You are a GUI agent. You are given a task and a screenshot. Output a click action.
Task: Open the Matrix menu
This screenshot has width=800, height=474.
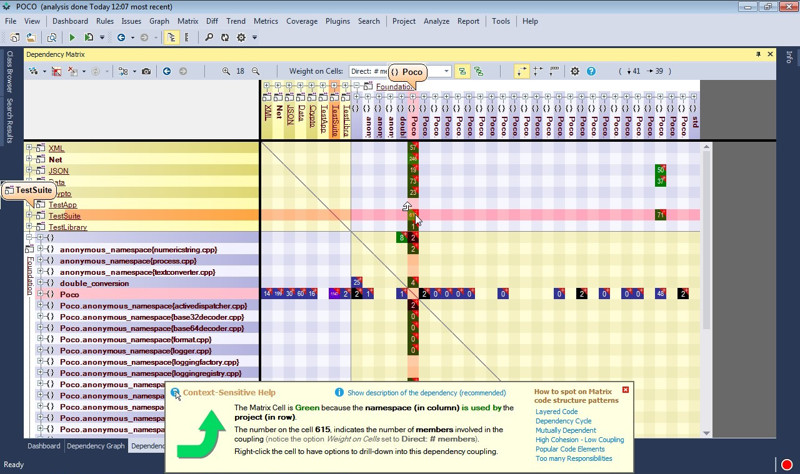[x=188, y=21]
